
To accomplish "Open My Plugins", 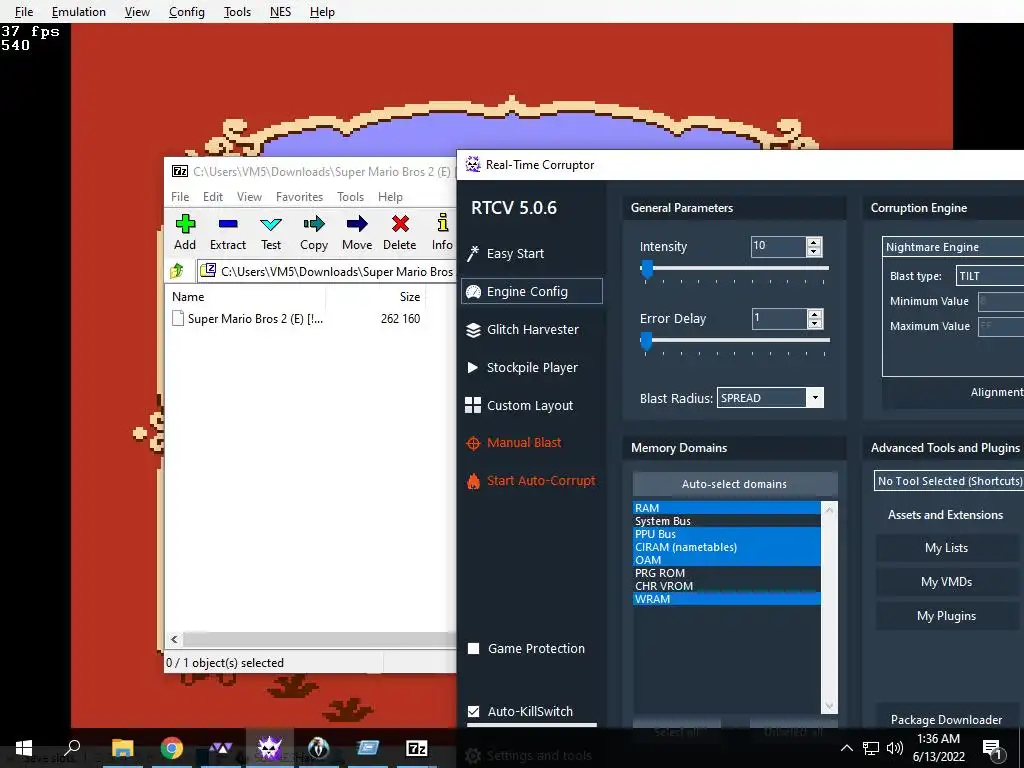I will click(x=946, y=616).
